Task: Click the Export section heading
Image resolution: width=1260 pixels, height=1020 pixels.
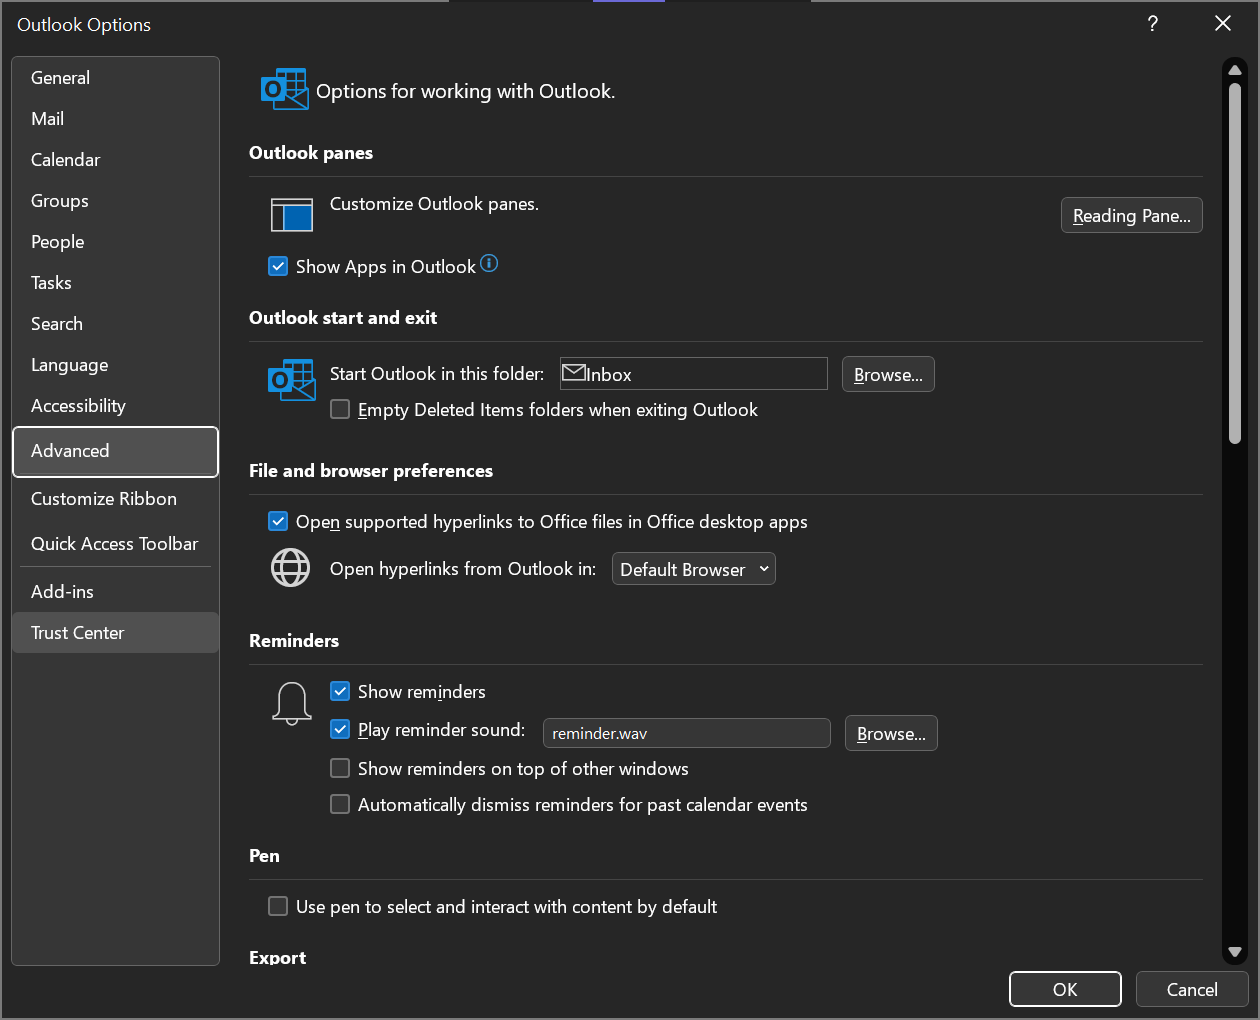Action: click(x=278, y=957)
